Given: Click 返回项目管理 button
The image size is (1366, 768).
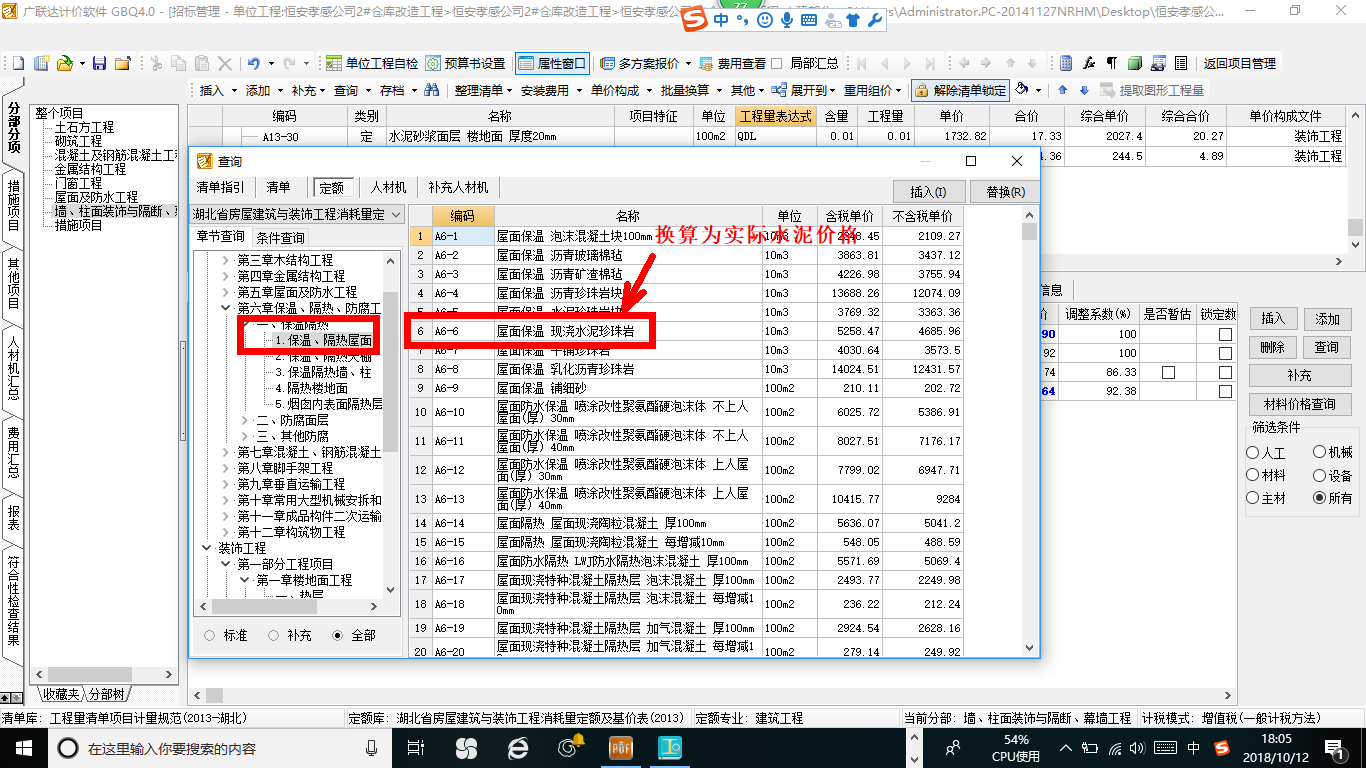Looking at the screenshot, I should pos(1239,63).
